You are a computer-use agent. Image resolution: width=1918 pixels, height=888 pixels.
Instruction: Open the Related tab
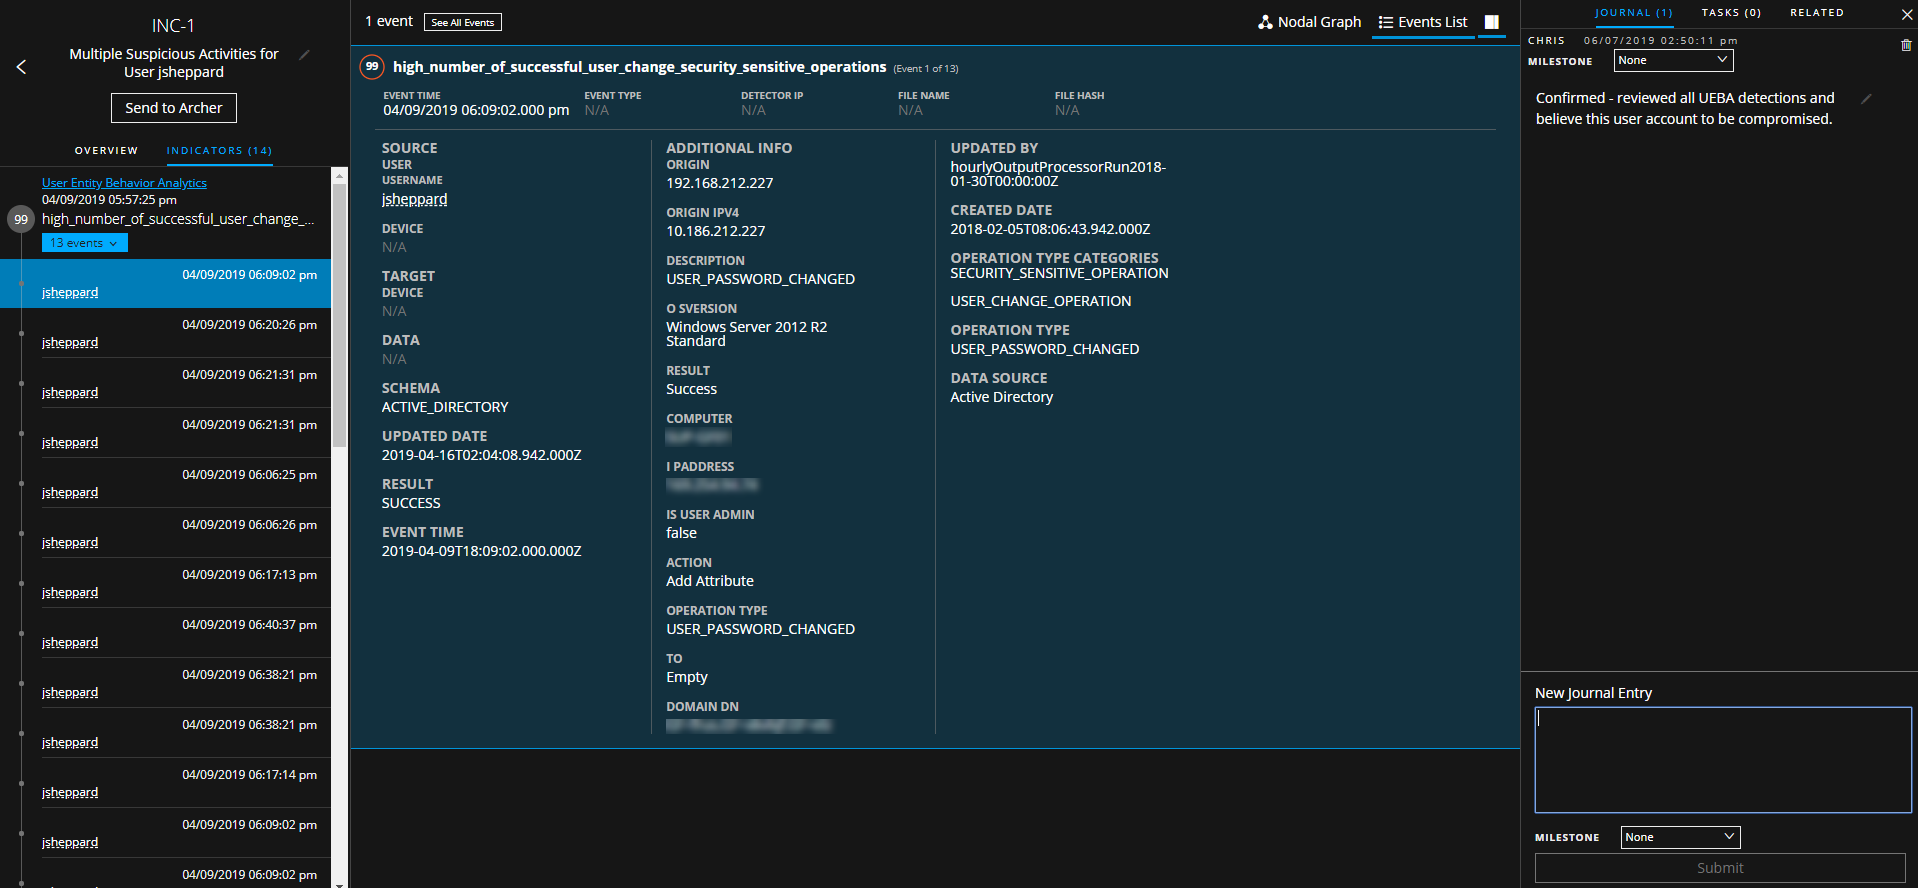point(1816,13)
